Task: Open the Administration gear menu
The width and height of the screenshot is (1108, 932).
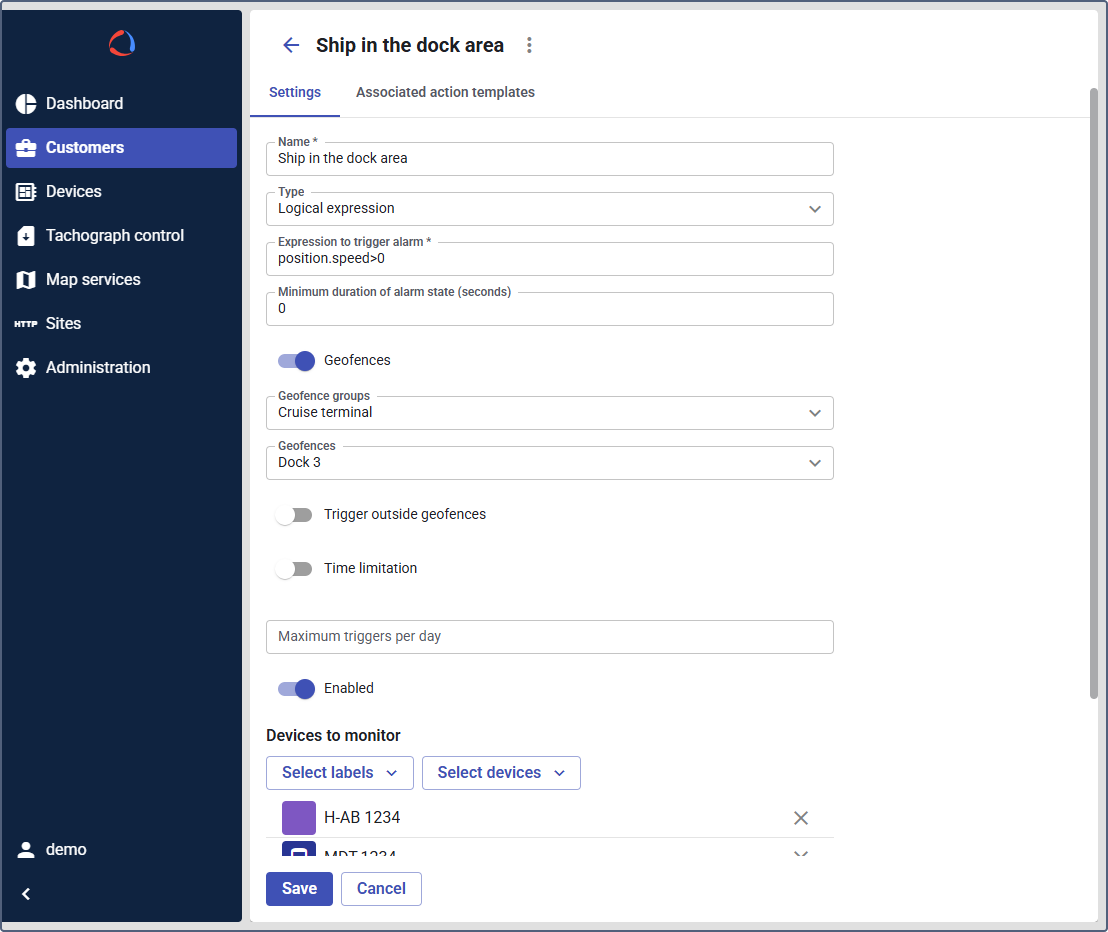Action: point(97,368)
